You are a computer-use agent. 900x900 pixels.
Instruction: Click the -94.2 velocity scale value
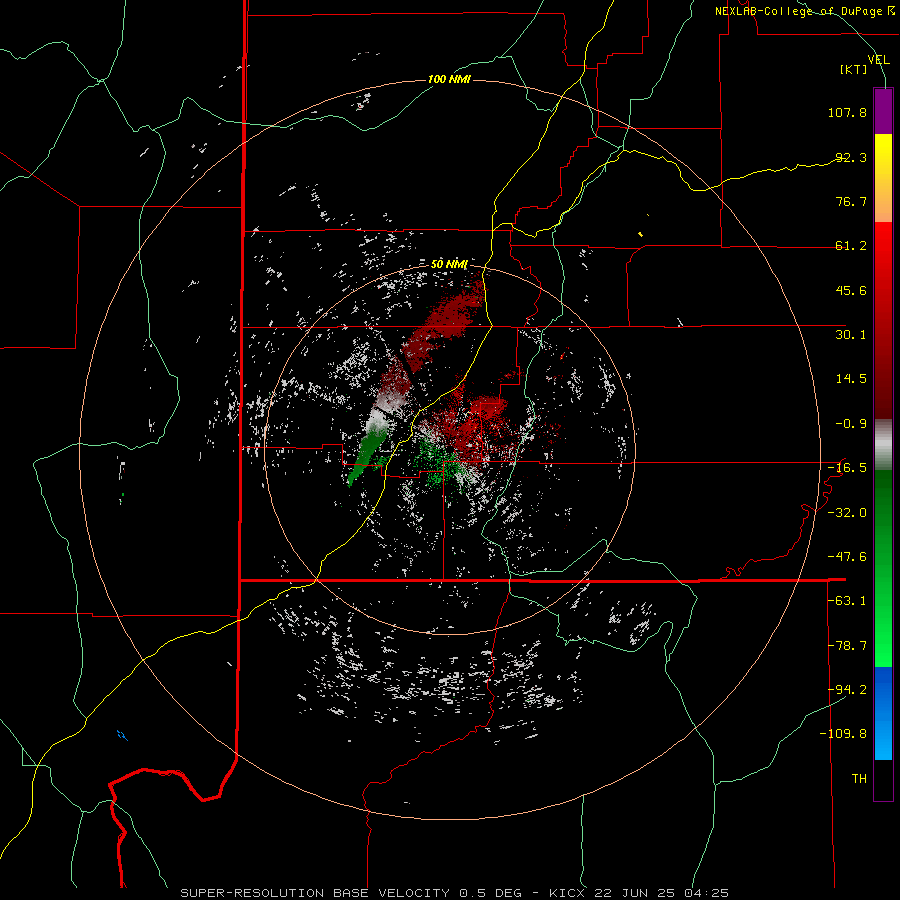847,689
